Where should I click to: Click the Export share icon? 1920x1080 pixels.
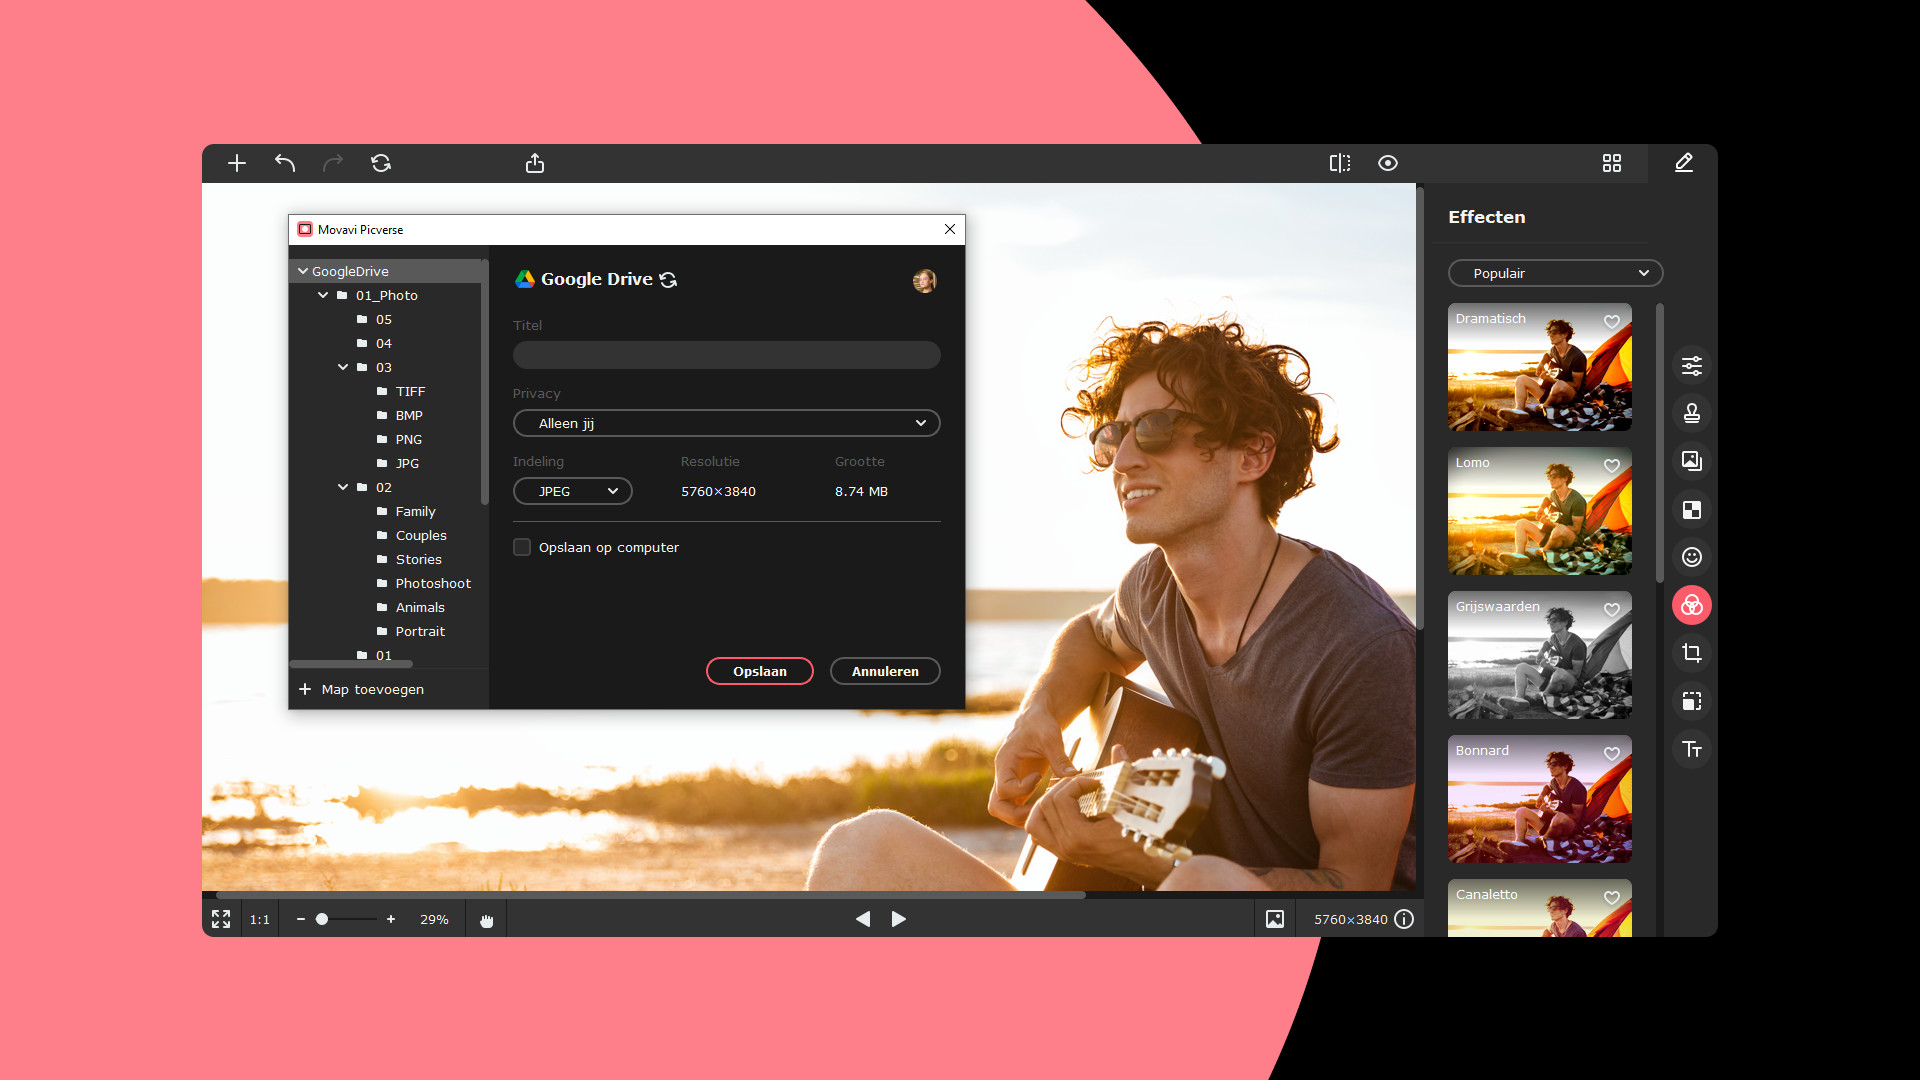(535, 163)
